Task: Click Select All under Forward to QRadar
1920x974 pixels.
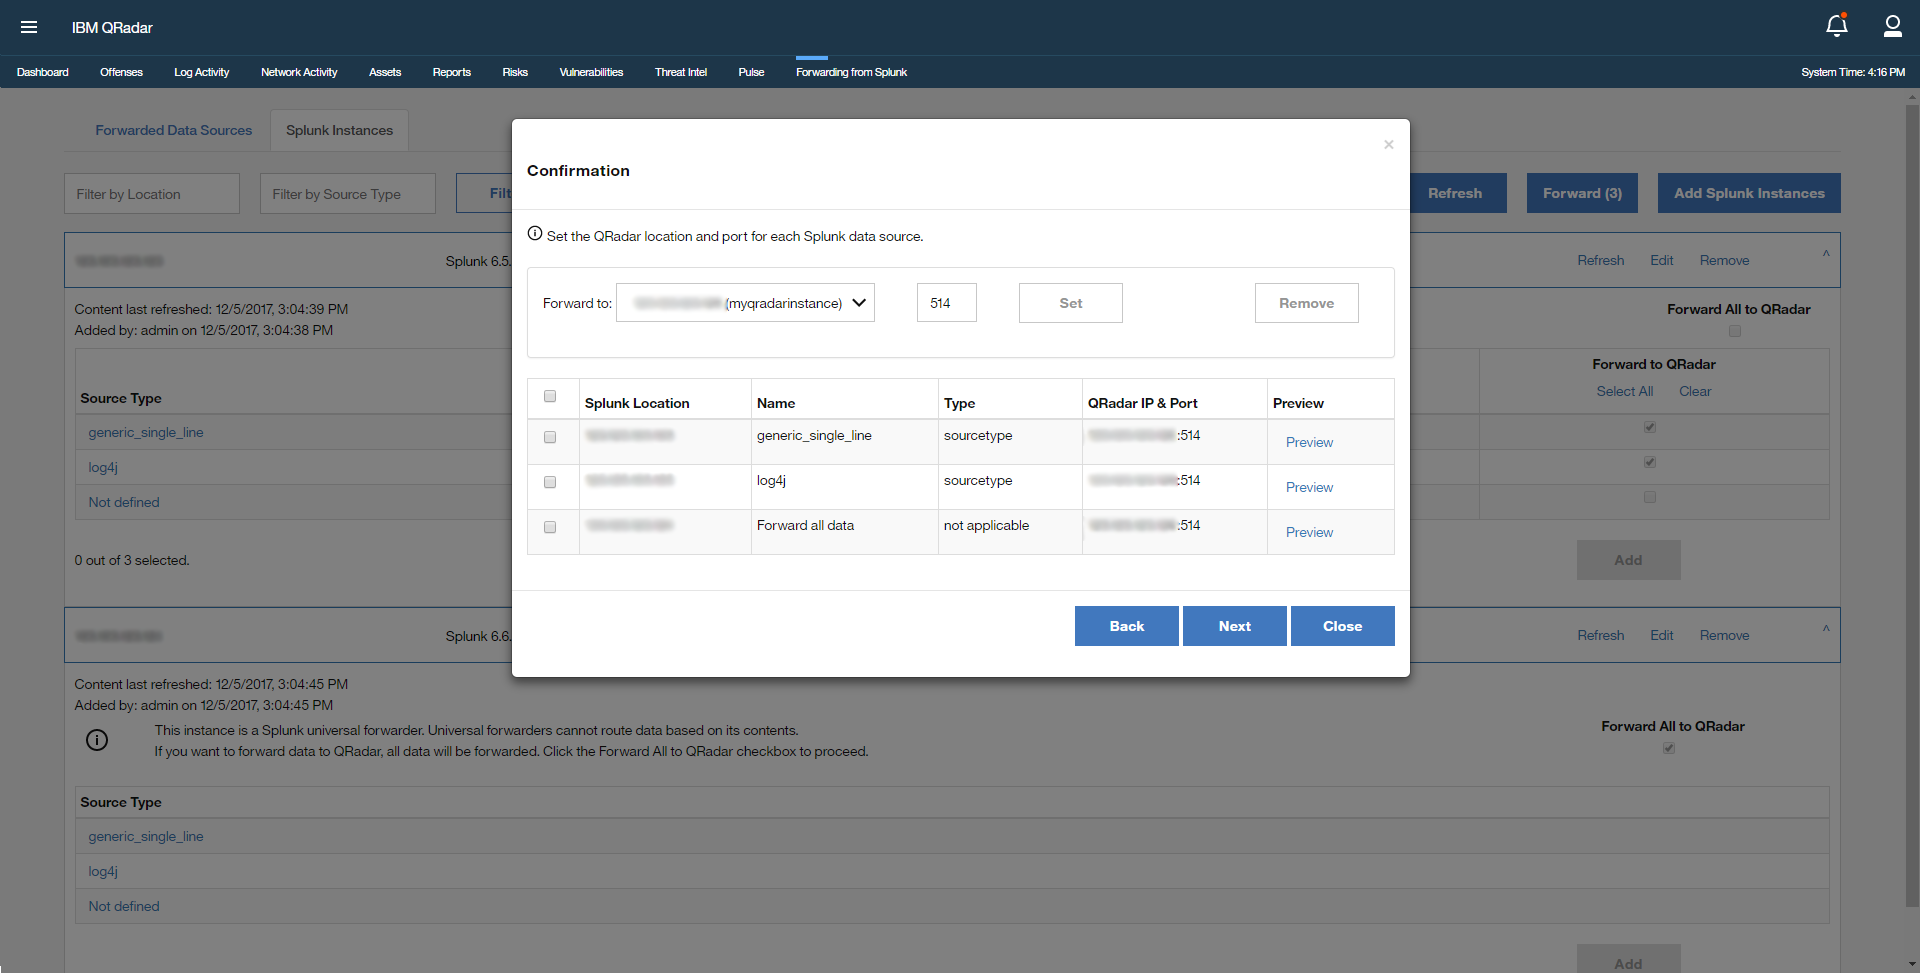Action: click(x=1625, y=392)
